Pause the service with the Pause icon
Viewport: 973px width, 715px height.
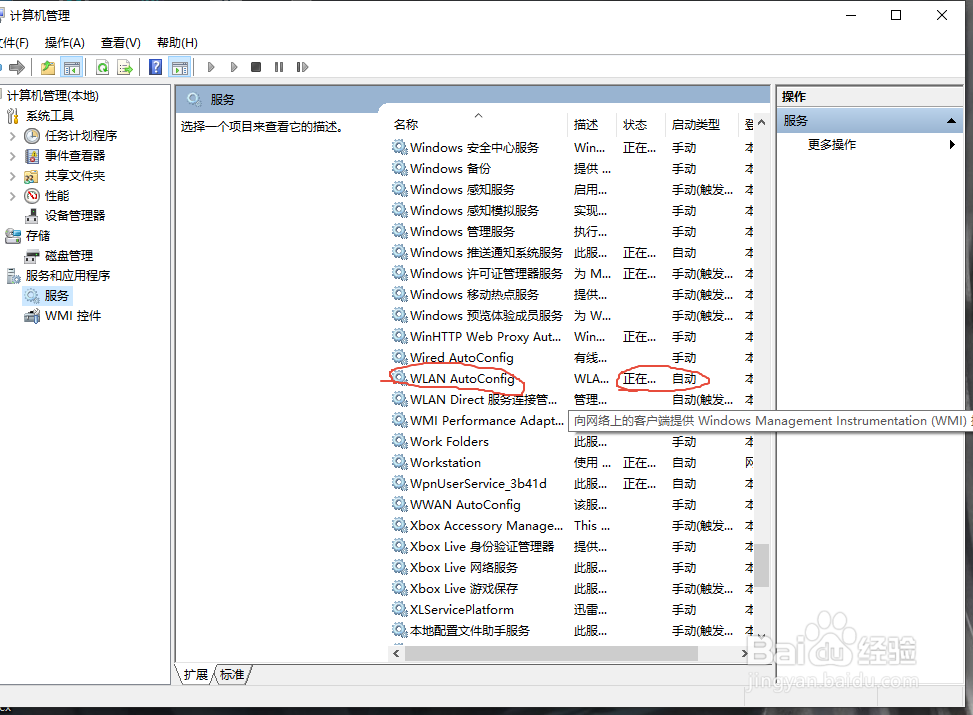tap(278, 67)
